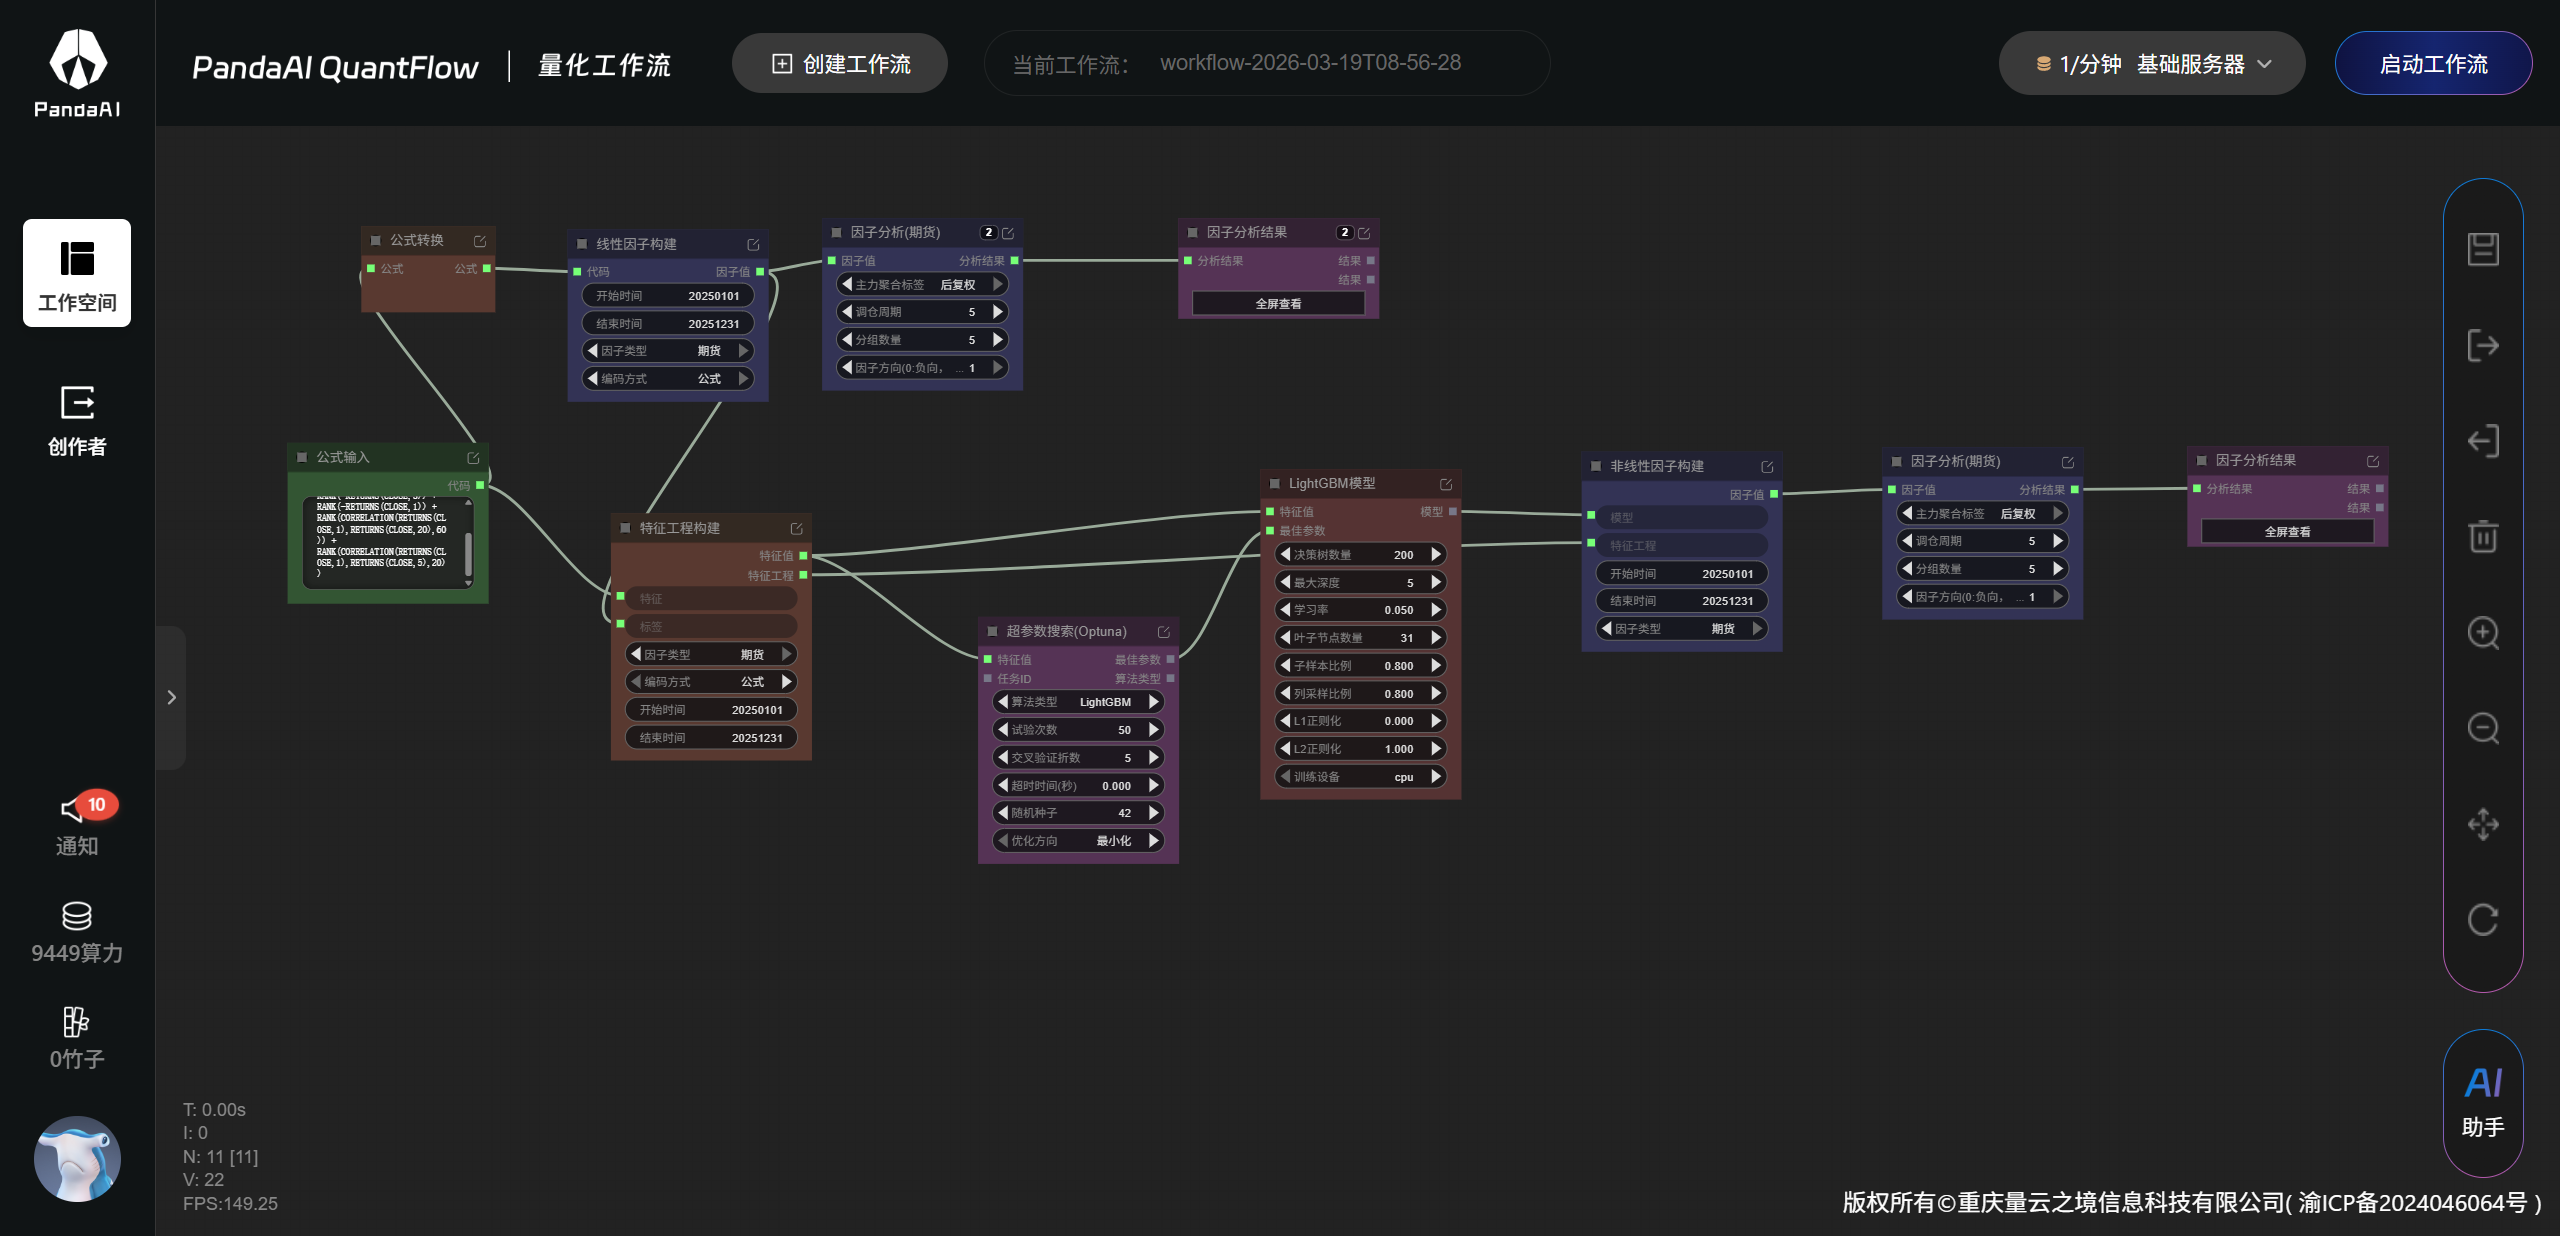Viewport: 2560px width, 1236px height.
Task: Collapse the 线性因子构建 node via title square
Action: 582,244
